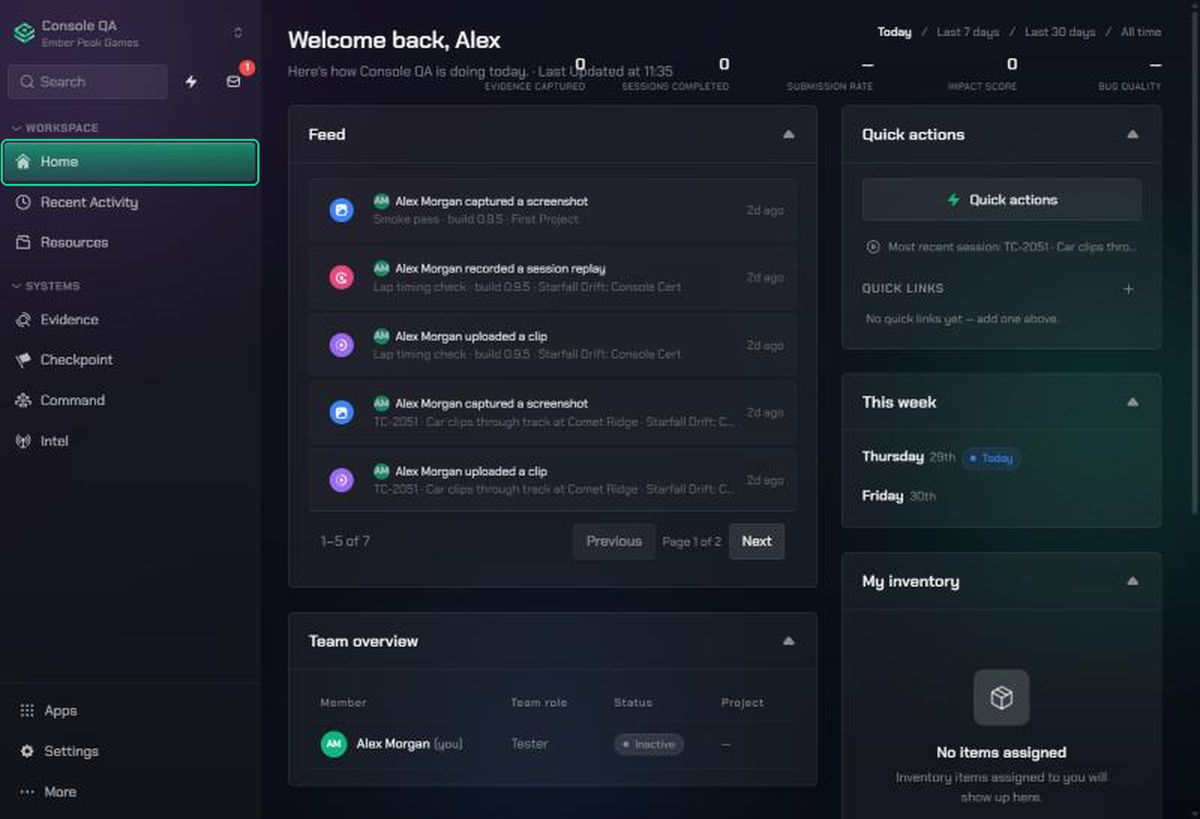
Task: Click the clip icon for the TC-2051 clip entry
Action: coord(341,480)
